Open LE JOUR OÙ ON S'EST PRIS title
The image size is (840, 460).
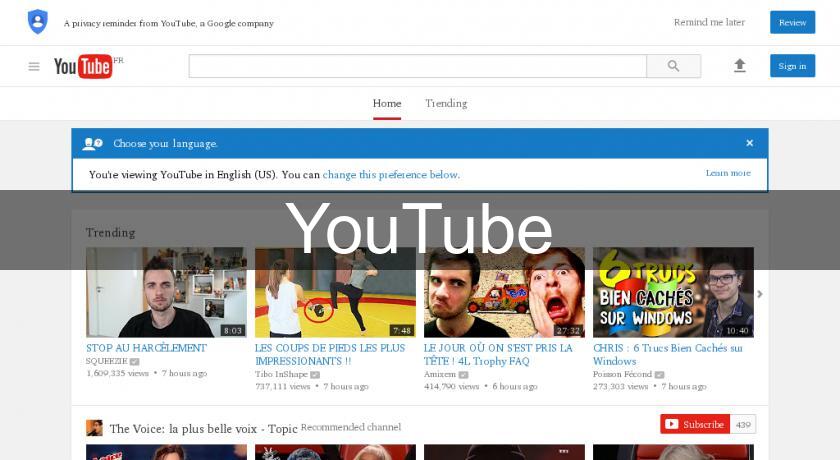(498, 355)
